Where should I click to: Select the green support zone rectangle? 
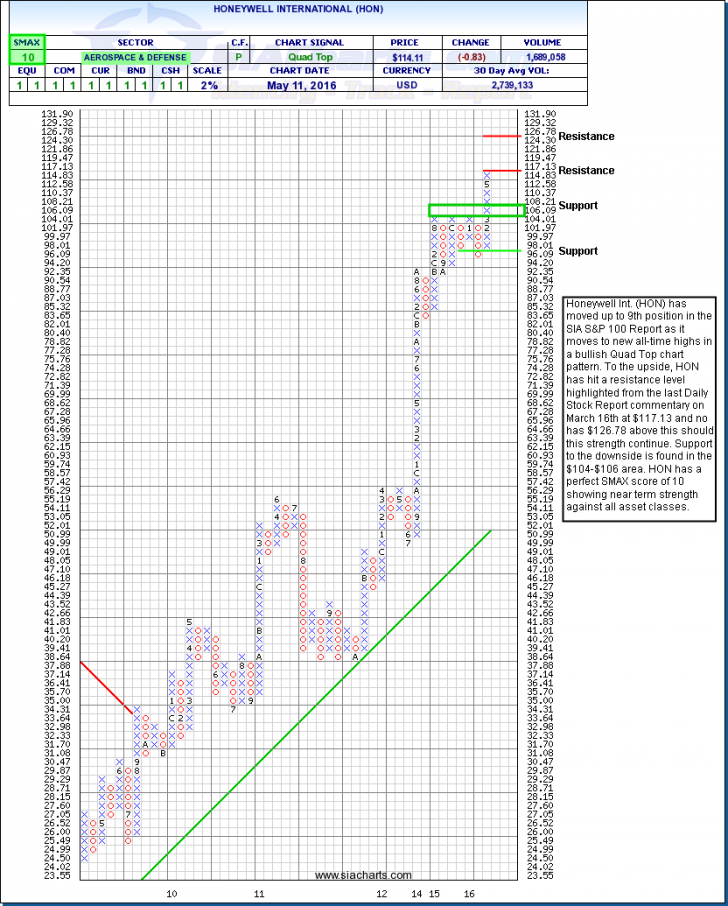point(475,211)
